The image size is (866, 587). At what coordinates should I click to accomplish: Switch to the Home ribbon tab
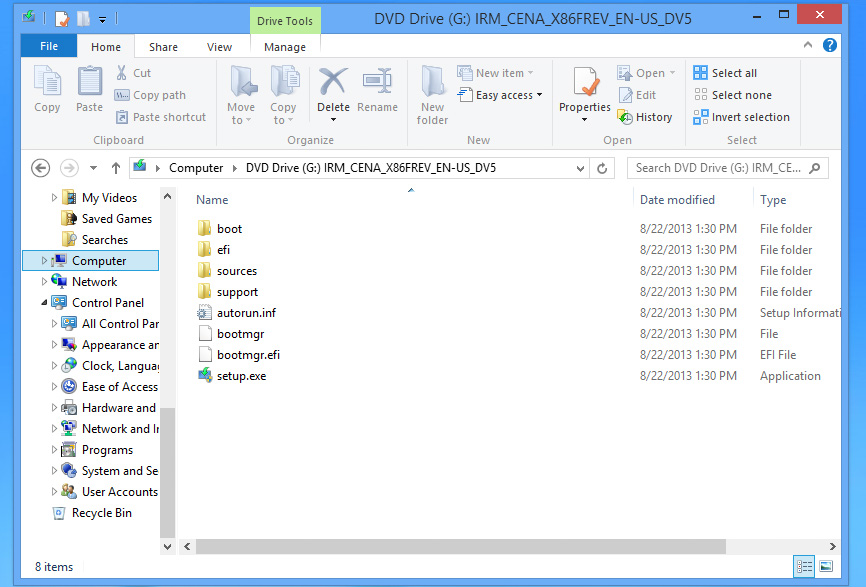point(105,47)
